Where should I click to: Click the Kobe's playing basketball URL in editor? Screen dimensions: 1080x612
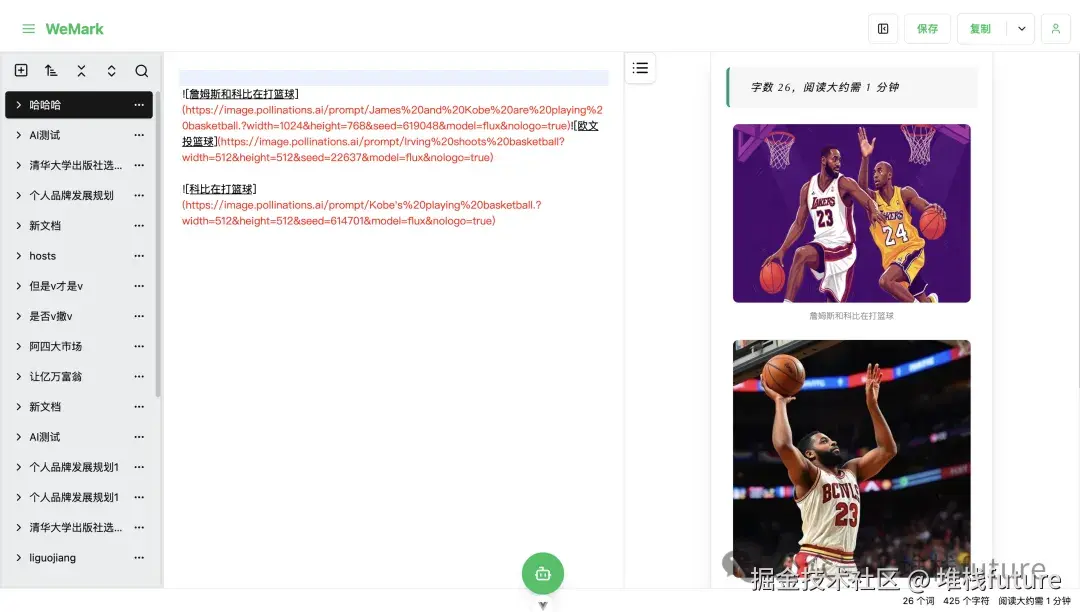click(362, 213)
